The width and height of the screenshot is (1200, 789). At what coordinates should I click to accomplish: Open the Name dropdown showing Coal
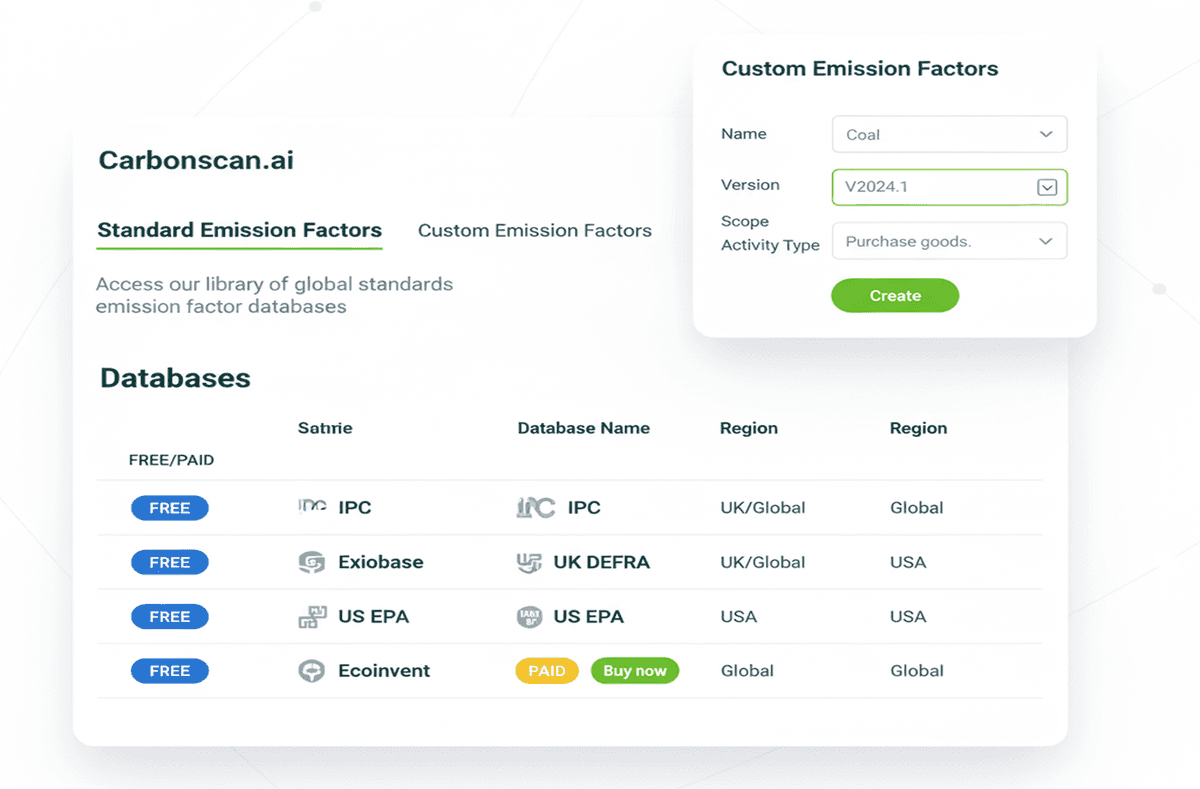pos(948,133)
